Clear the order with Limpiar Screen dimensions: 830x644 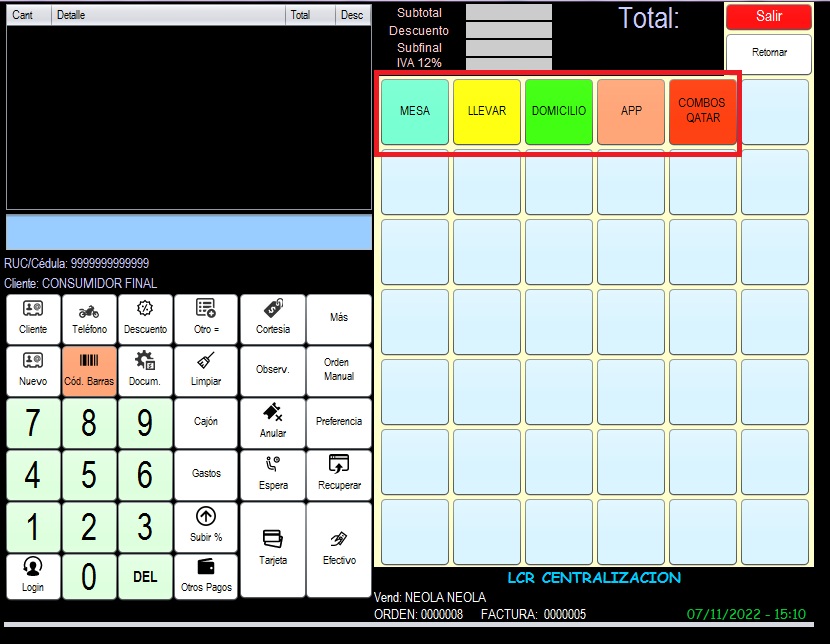(206, 370)
